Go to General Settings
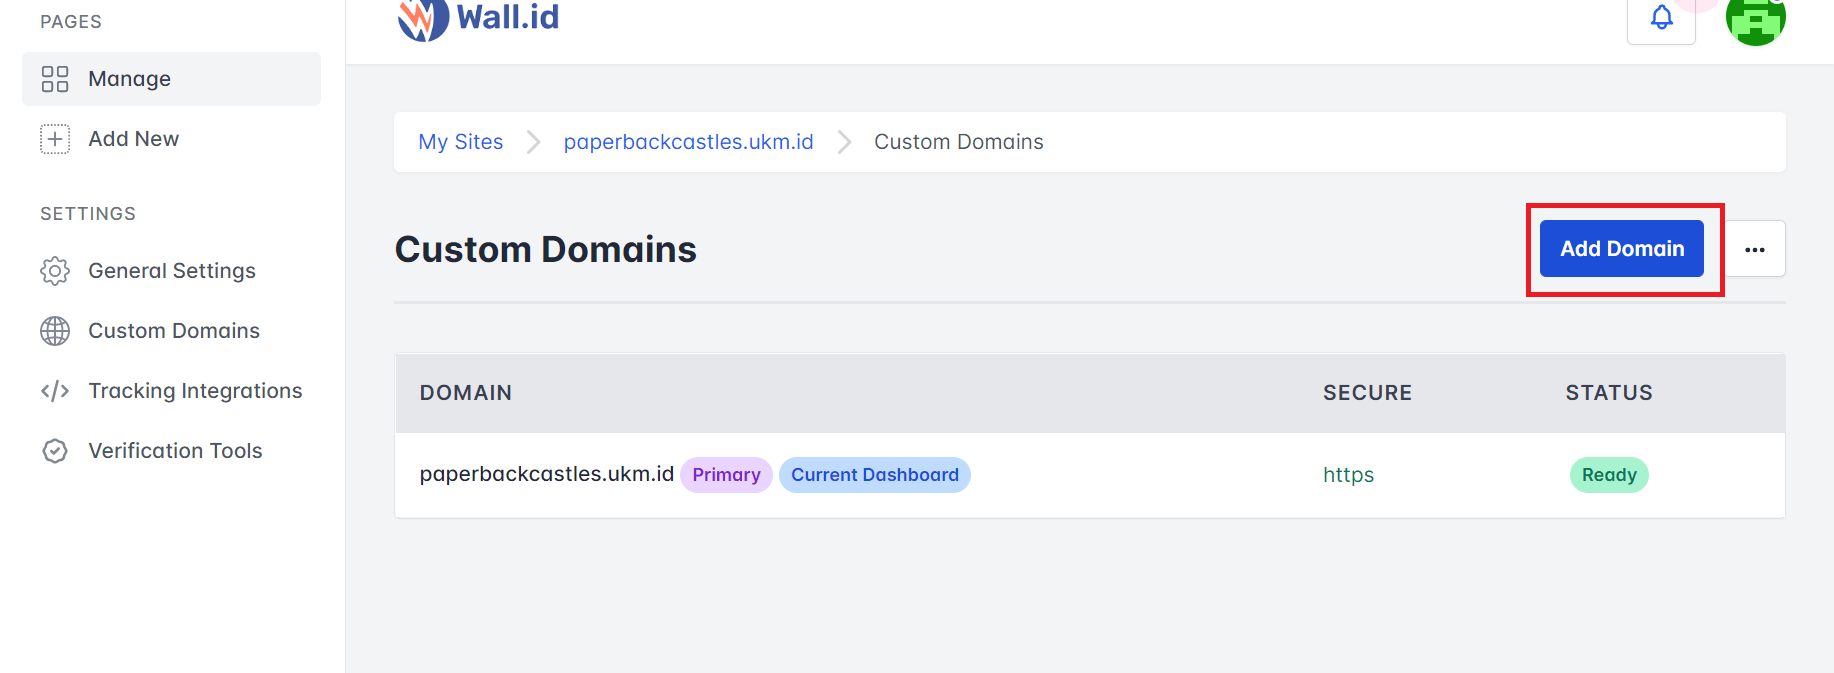The height and width of the screenshot is (673, 1834). coord(171,271)
